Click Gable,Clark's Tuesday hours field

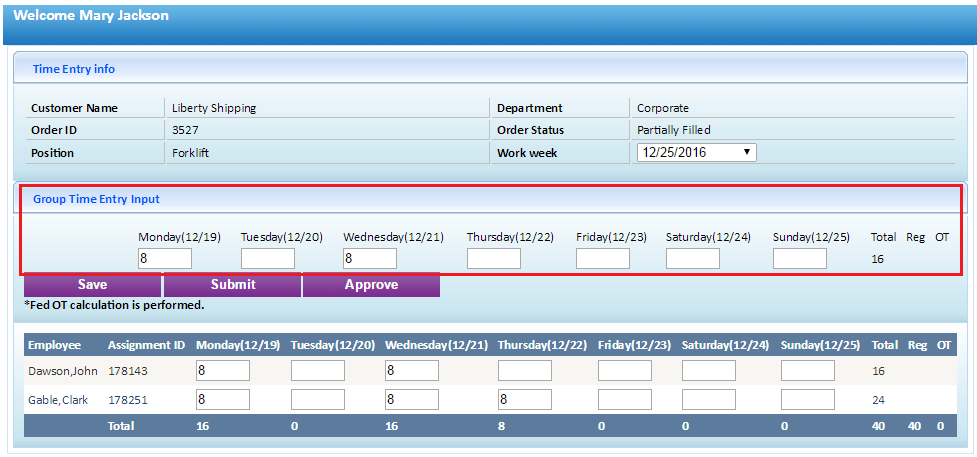pyautogui.click(x=318, y=400)
